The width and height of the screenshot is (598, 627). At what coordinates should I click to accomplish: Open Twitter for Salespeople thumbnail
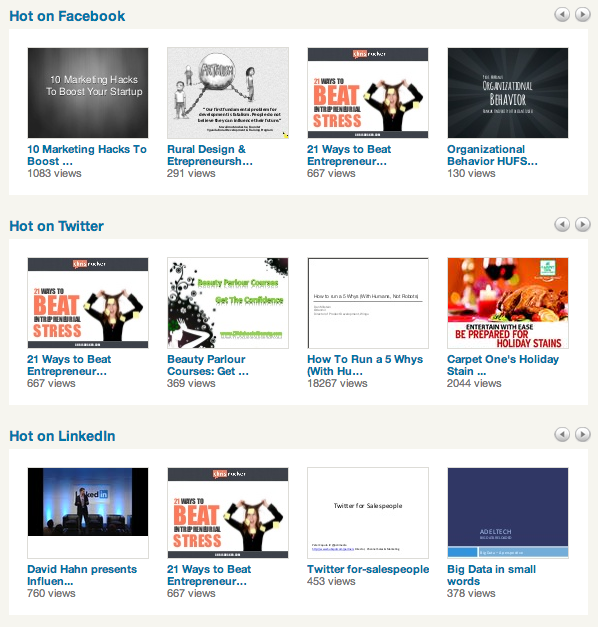click(368, 513)
